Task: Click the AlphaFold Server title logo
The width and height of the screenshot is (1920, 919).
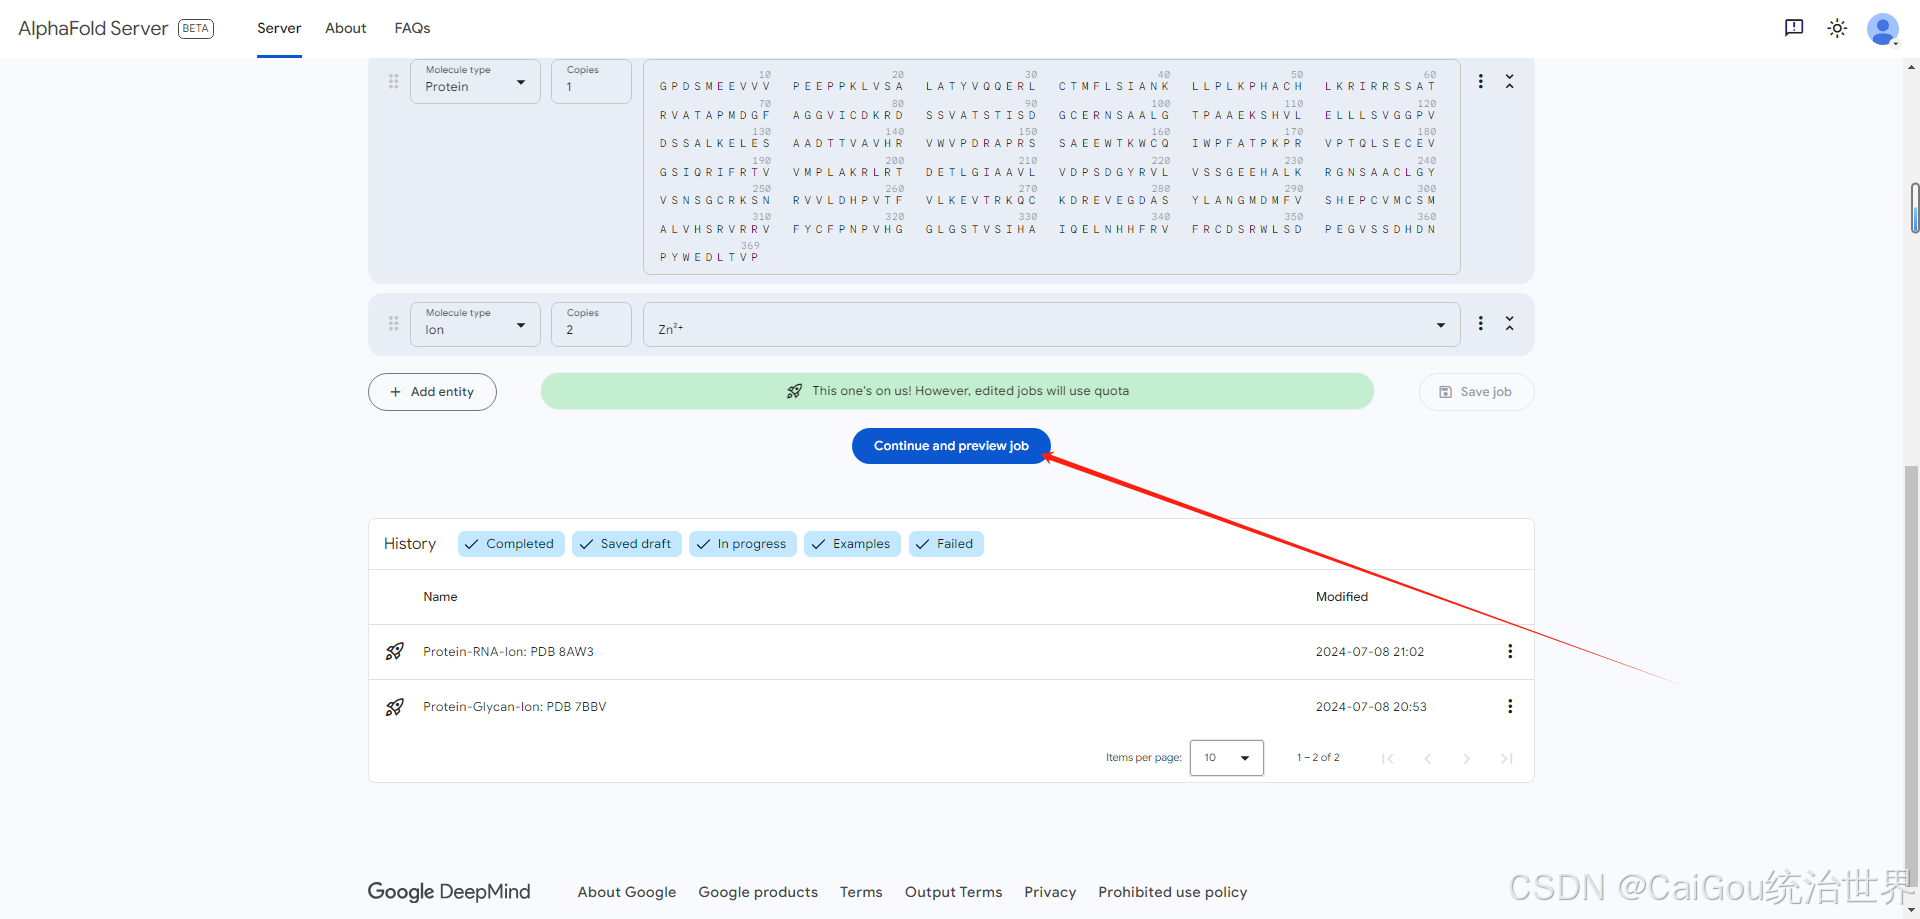Action: [x=93, y=28]
